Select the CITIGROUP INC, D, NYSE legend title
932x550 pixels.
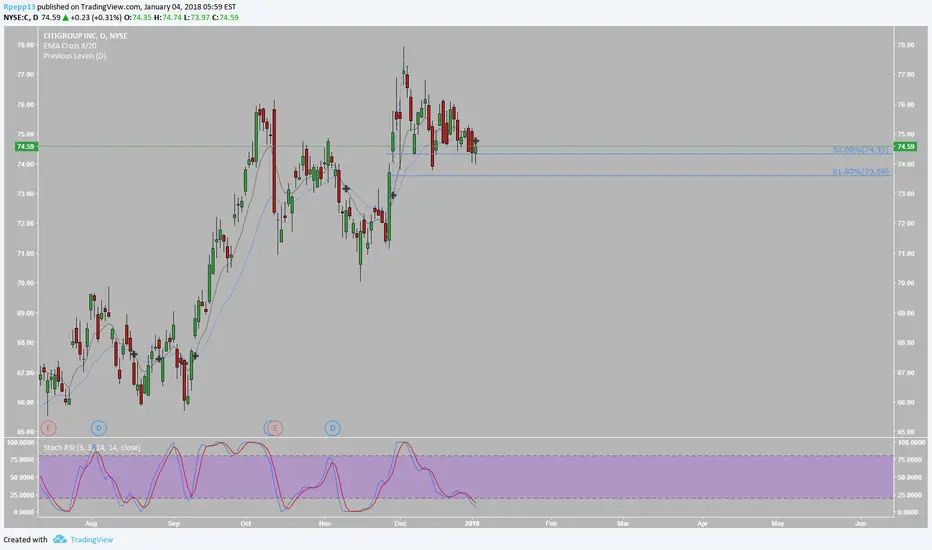click(85, 36)
